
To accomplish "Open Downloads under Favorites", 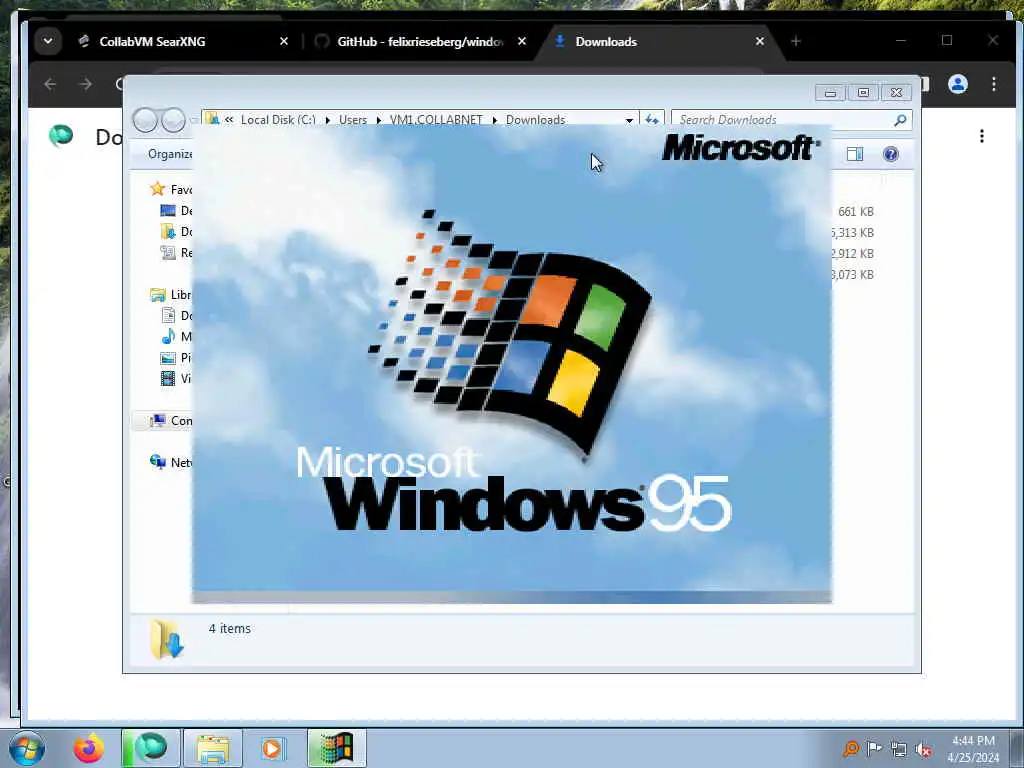I will click(176, 231).
